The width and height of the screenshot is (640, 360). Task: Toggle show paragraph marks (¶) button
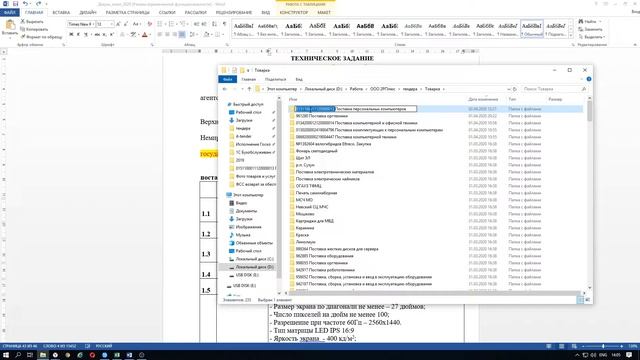point(224,24)
